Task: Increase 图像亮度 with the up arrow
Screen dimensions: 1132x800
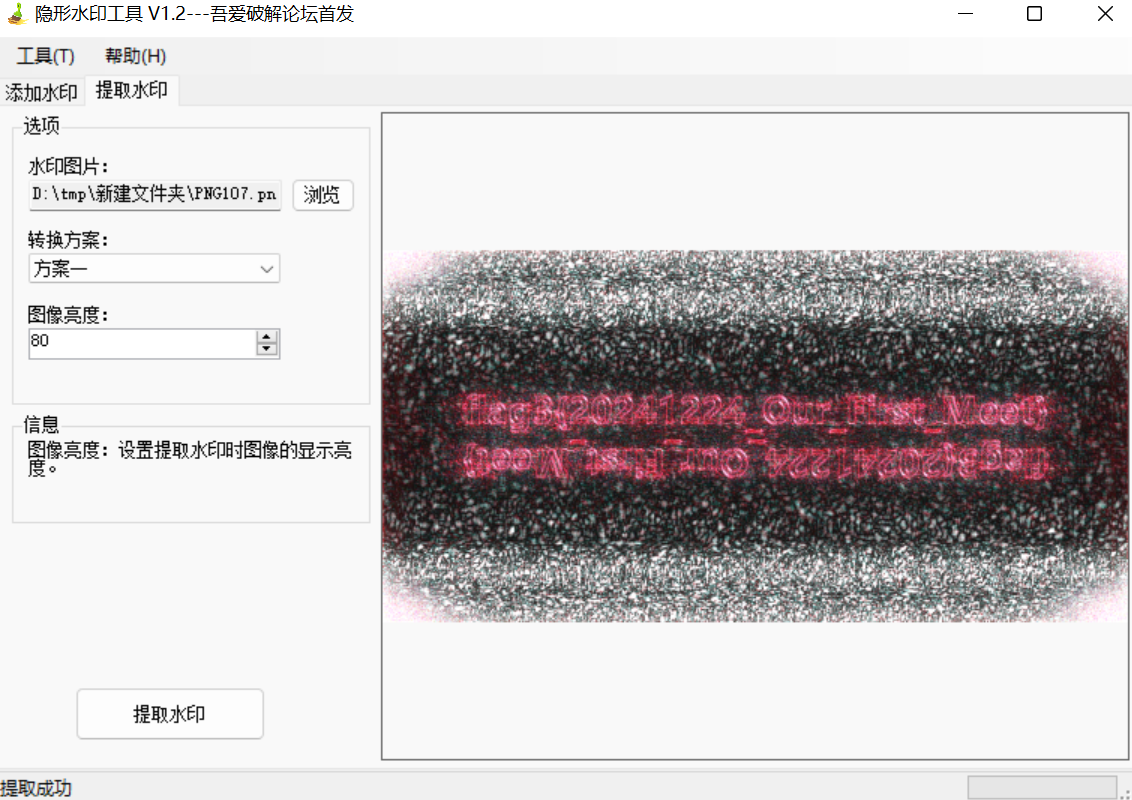Action: (267, 337)
